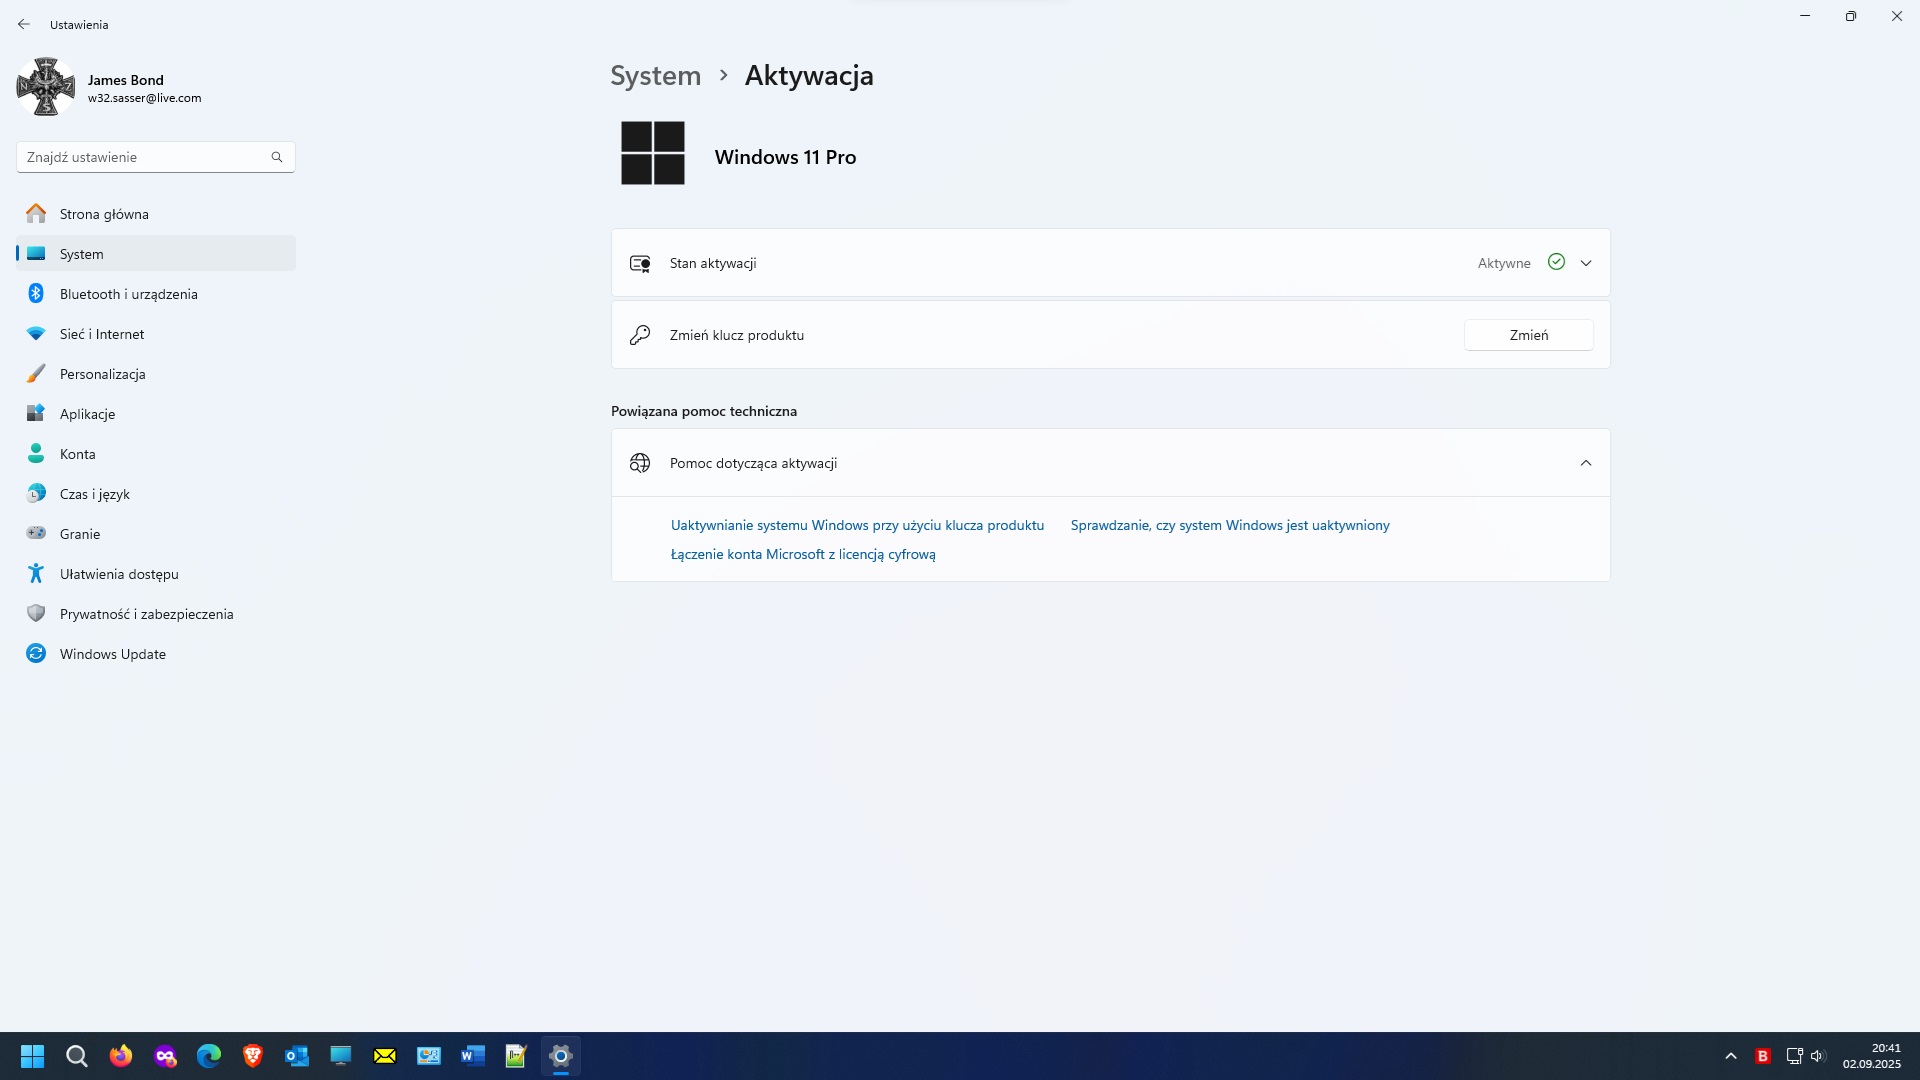Open Bluetooth i urządzenia settings

pyautogui.click(x=156, y=294)
